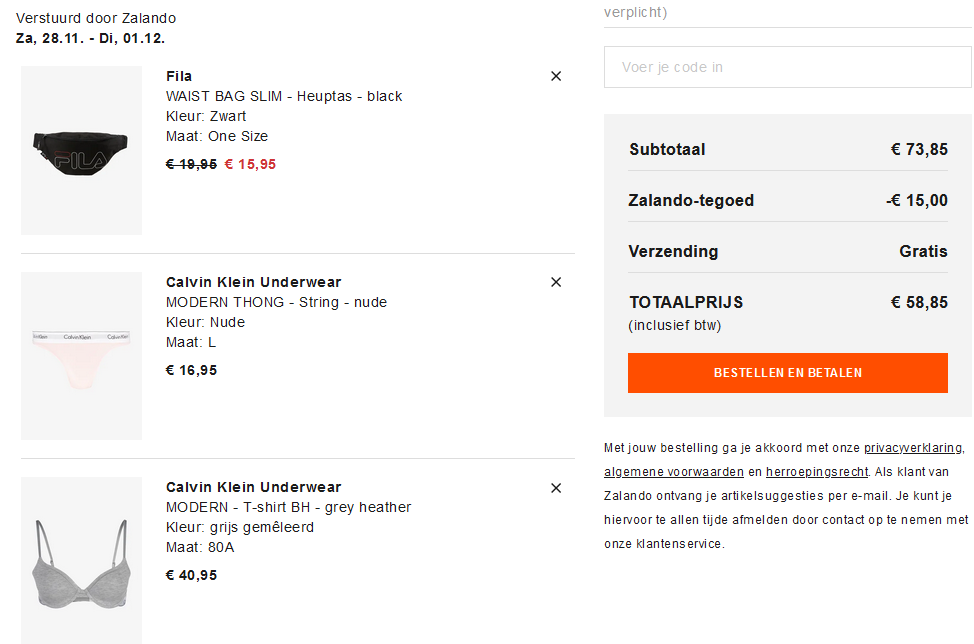Open the herroepingsrecht link
The image size is (974, 644).
point(817,472)
